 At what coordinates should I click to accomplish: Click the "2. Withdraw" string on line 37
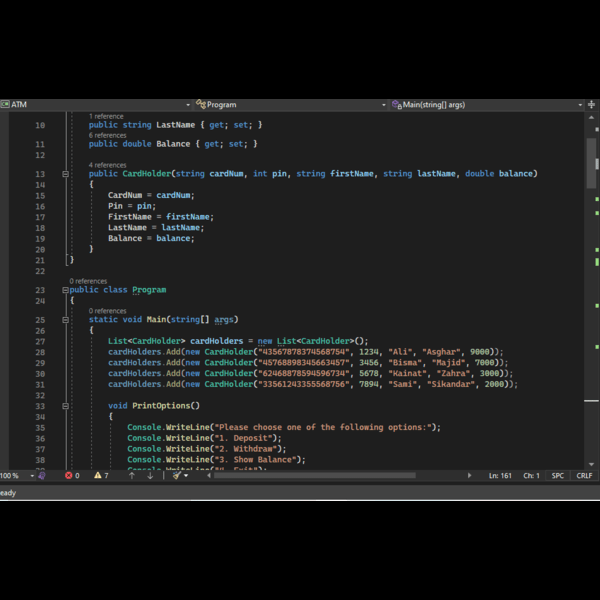click(248, 449)
